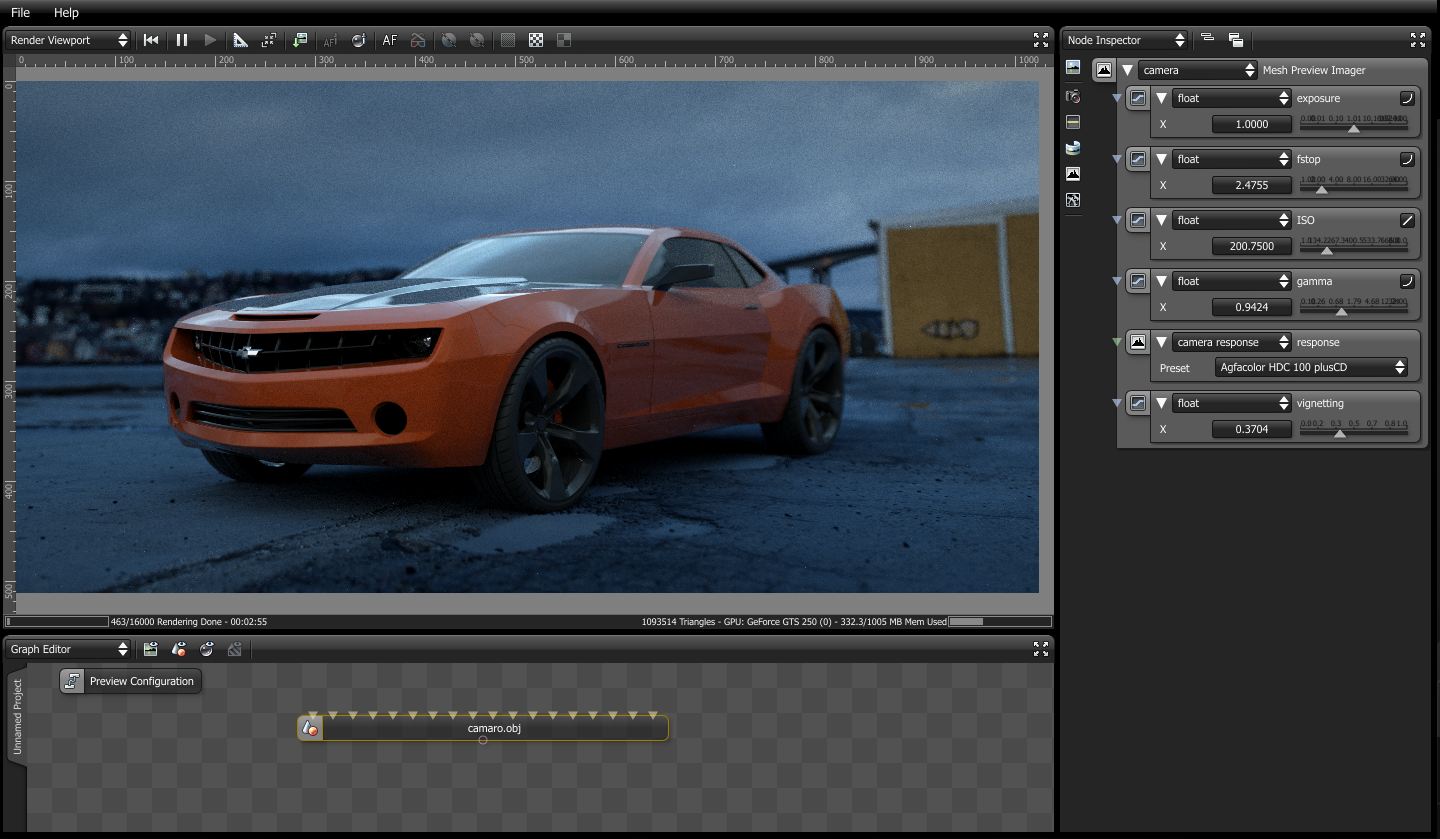Click the greyed-out icon in Graph Editor toolbar

pos(234,649)
